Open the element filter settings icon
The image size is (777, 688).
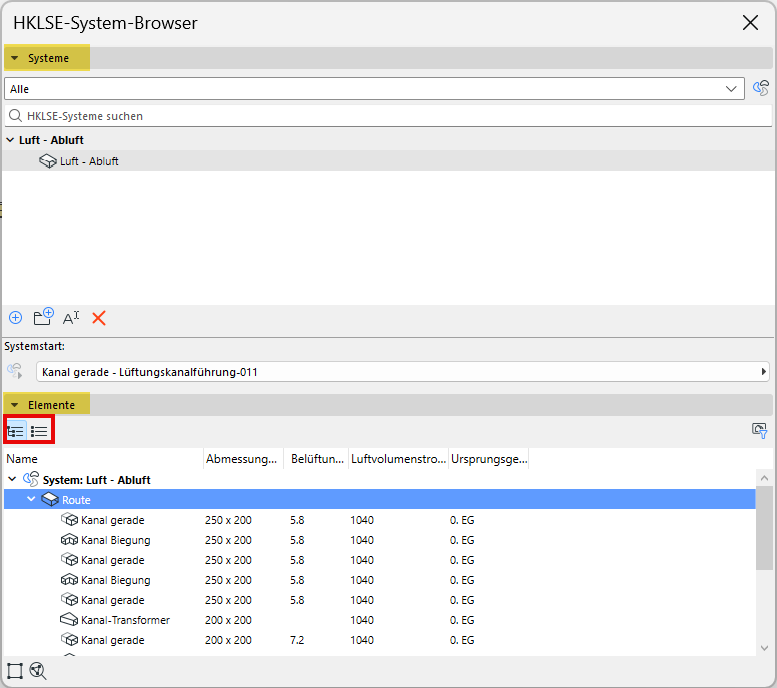tap(760, 430)
